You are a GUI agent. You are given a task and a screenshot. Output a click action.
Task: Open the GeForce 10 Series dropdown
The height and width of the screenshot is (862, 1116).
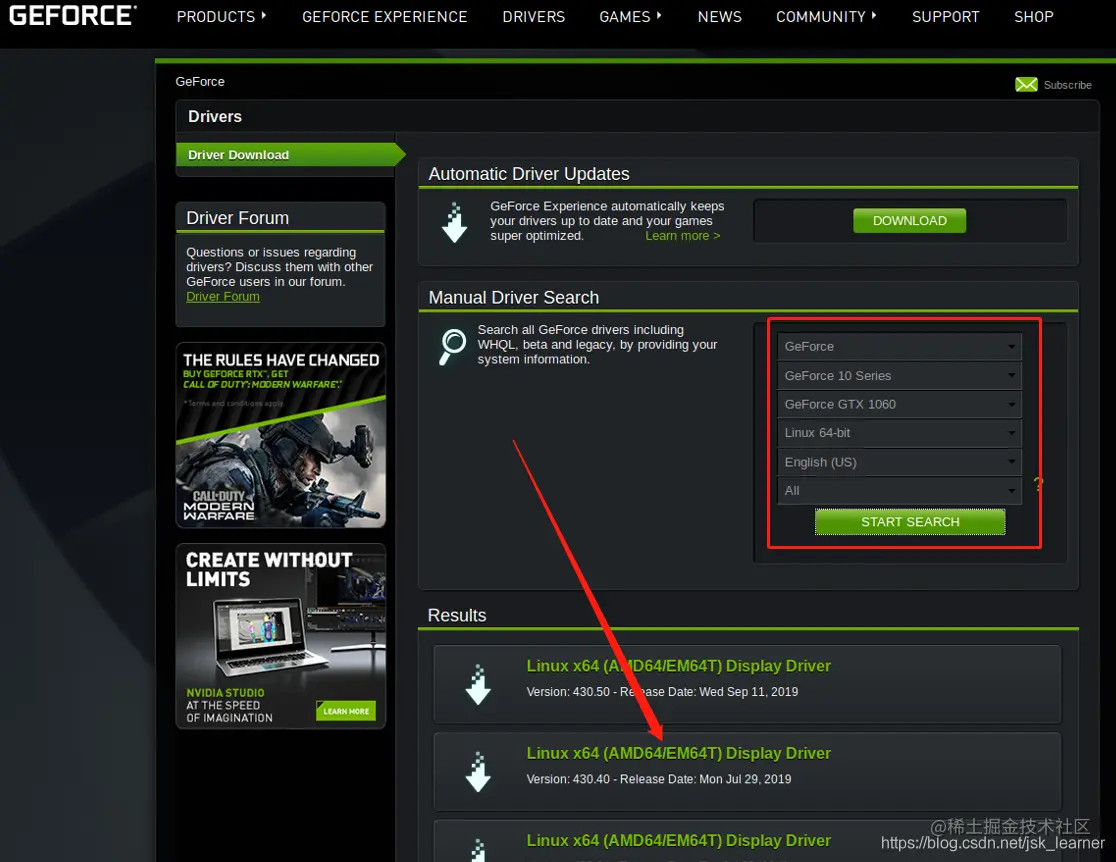(x=899, y=375)
